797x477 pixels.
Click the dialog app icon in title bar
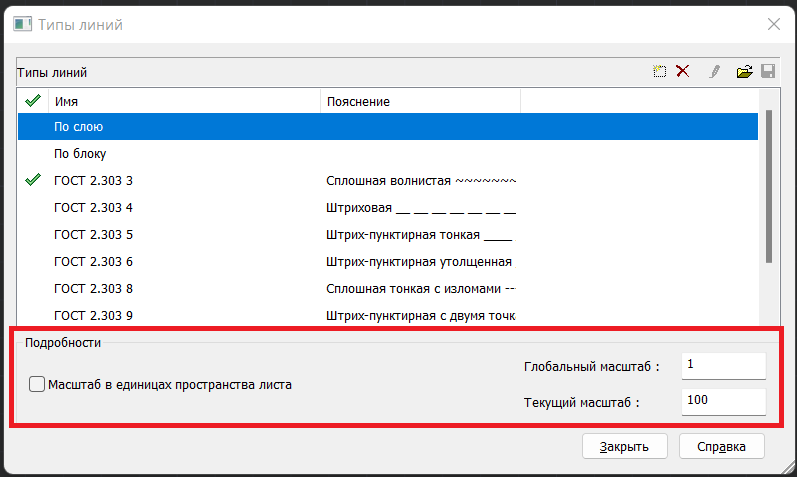coord(23,24)
